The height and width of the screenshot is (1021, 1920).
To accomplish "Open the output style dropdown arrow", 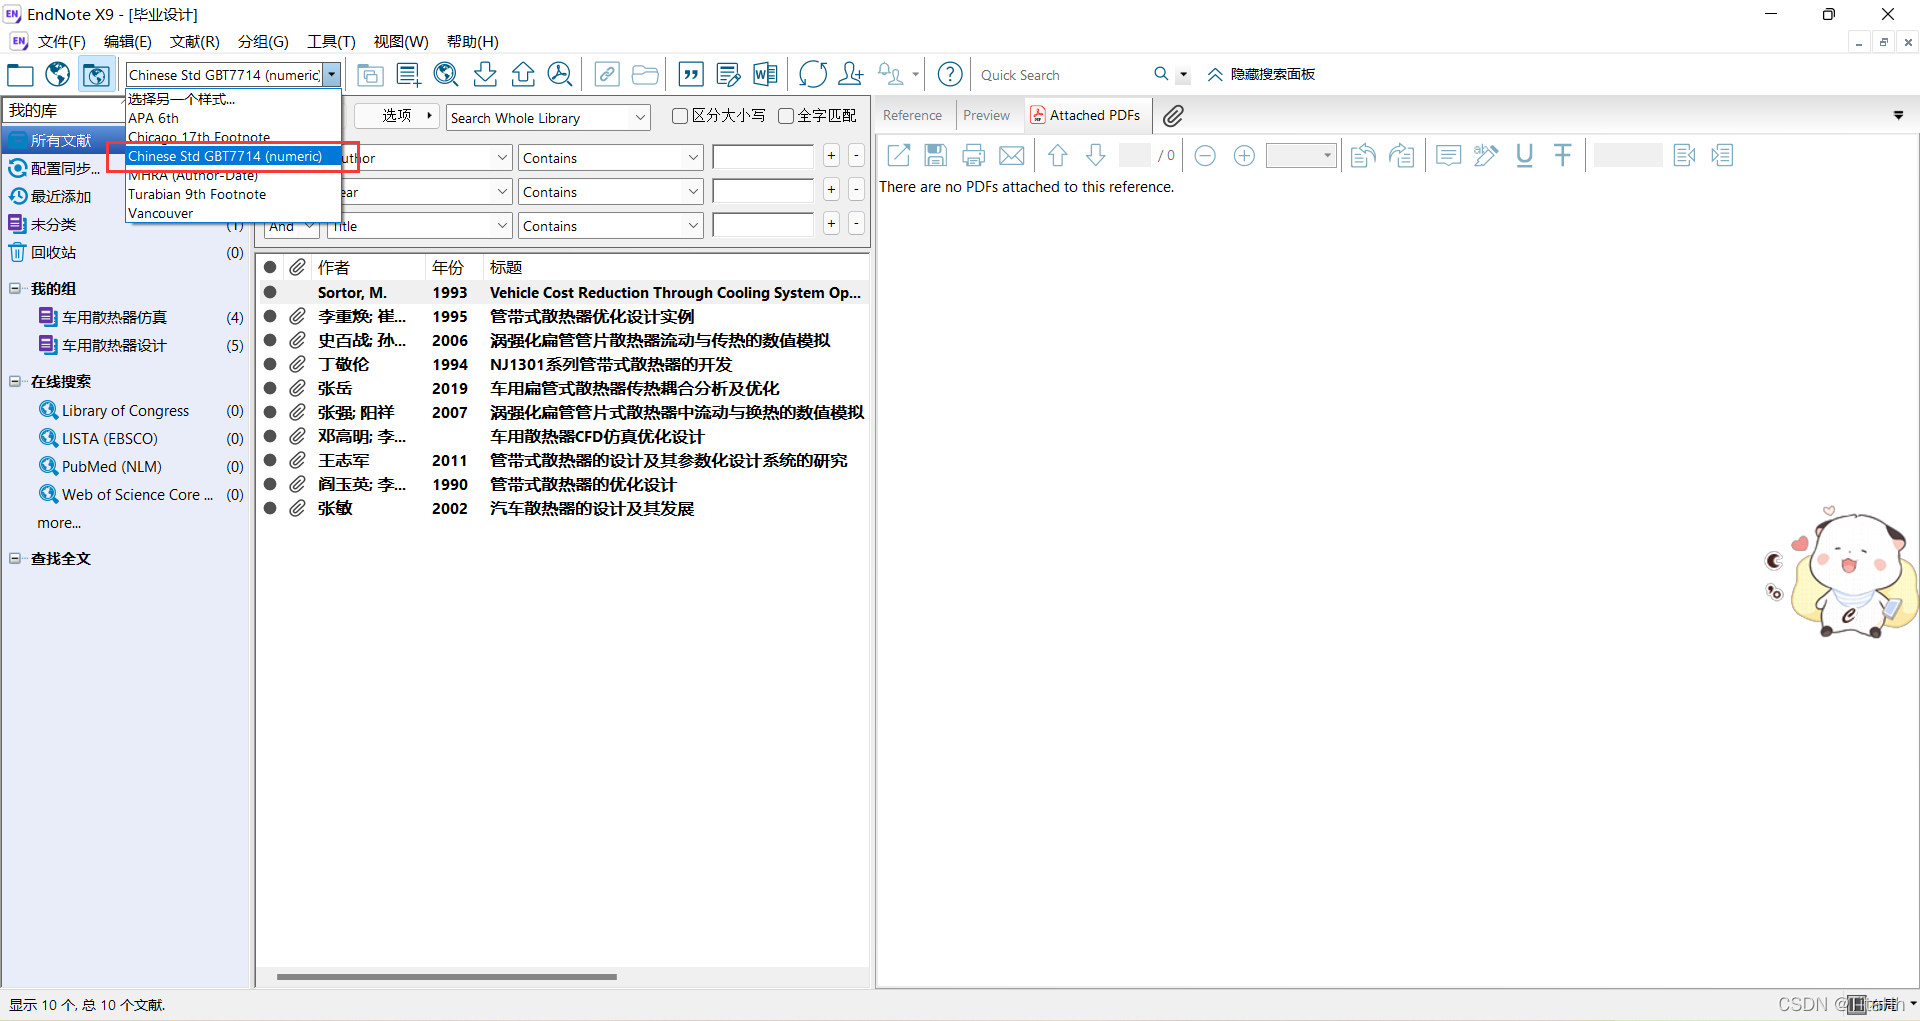I will tap(332, 75).
